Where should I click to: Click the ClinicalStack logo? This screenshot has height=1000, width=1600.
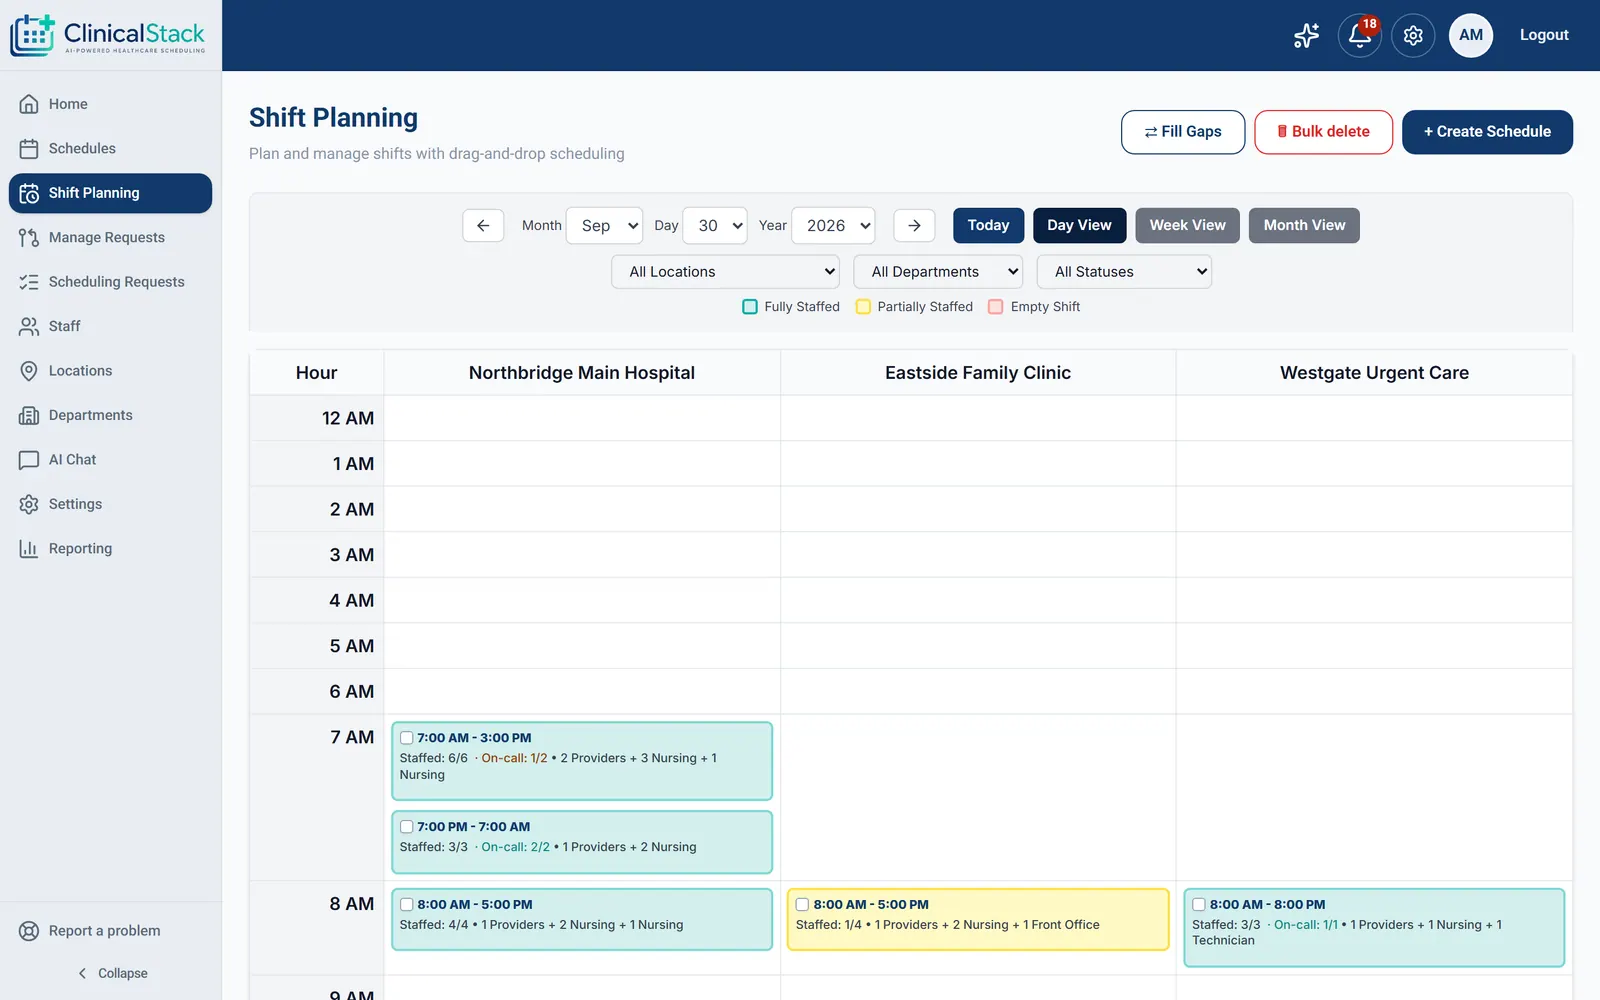click(108, 35)
